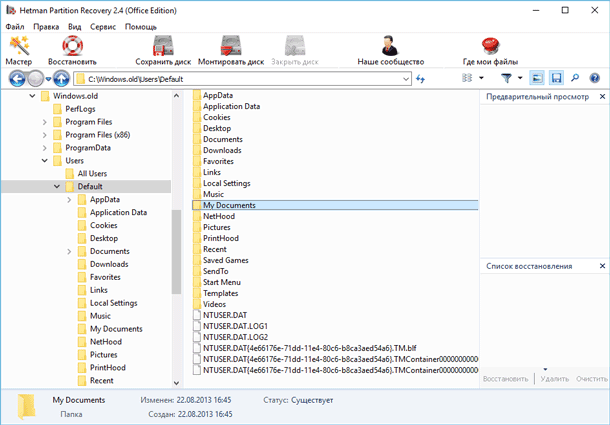Click the filter funnel icon
The width and height of the screenshot is (610, 425).
pyautogui.click(x=506, y=78)
